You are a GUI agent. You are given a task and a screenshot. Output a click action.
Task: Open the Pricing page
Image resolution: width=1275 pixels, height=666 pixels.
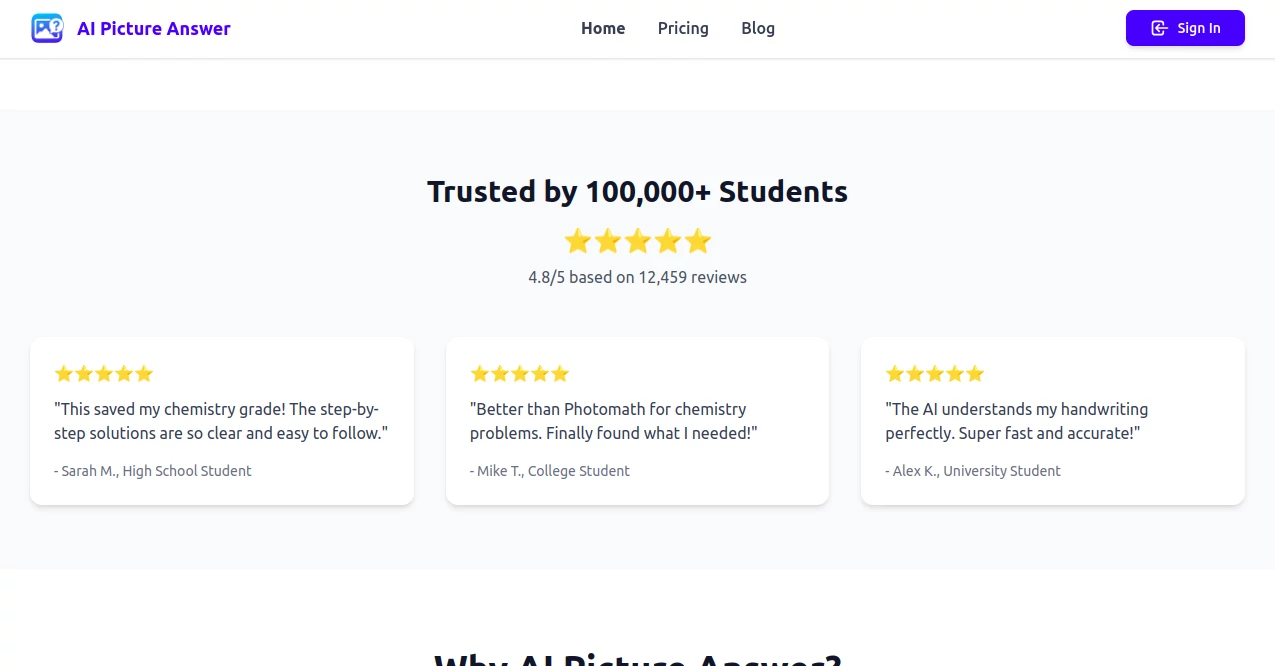[x=682, y=28]
